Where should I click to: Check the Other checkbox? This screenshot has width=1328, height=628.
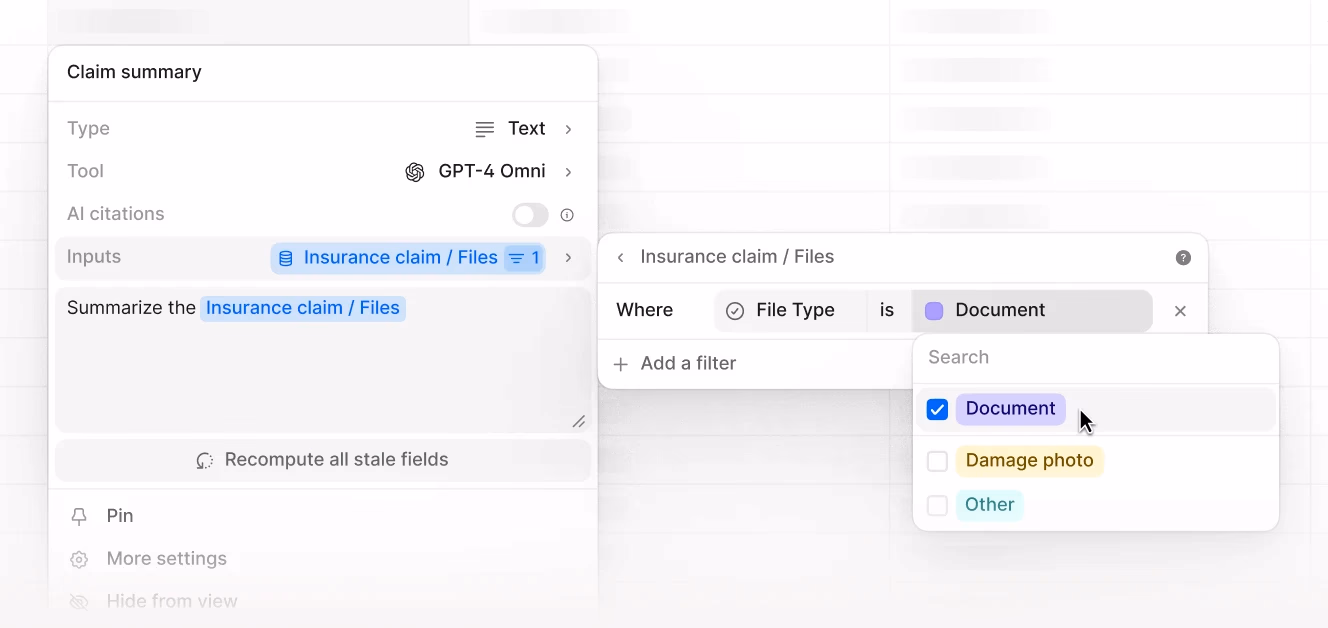pos(937,506)
